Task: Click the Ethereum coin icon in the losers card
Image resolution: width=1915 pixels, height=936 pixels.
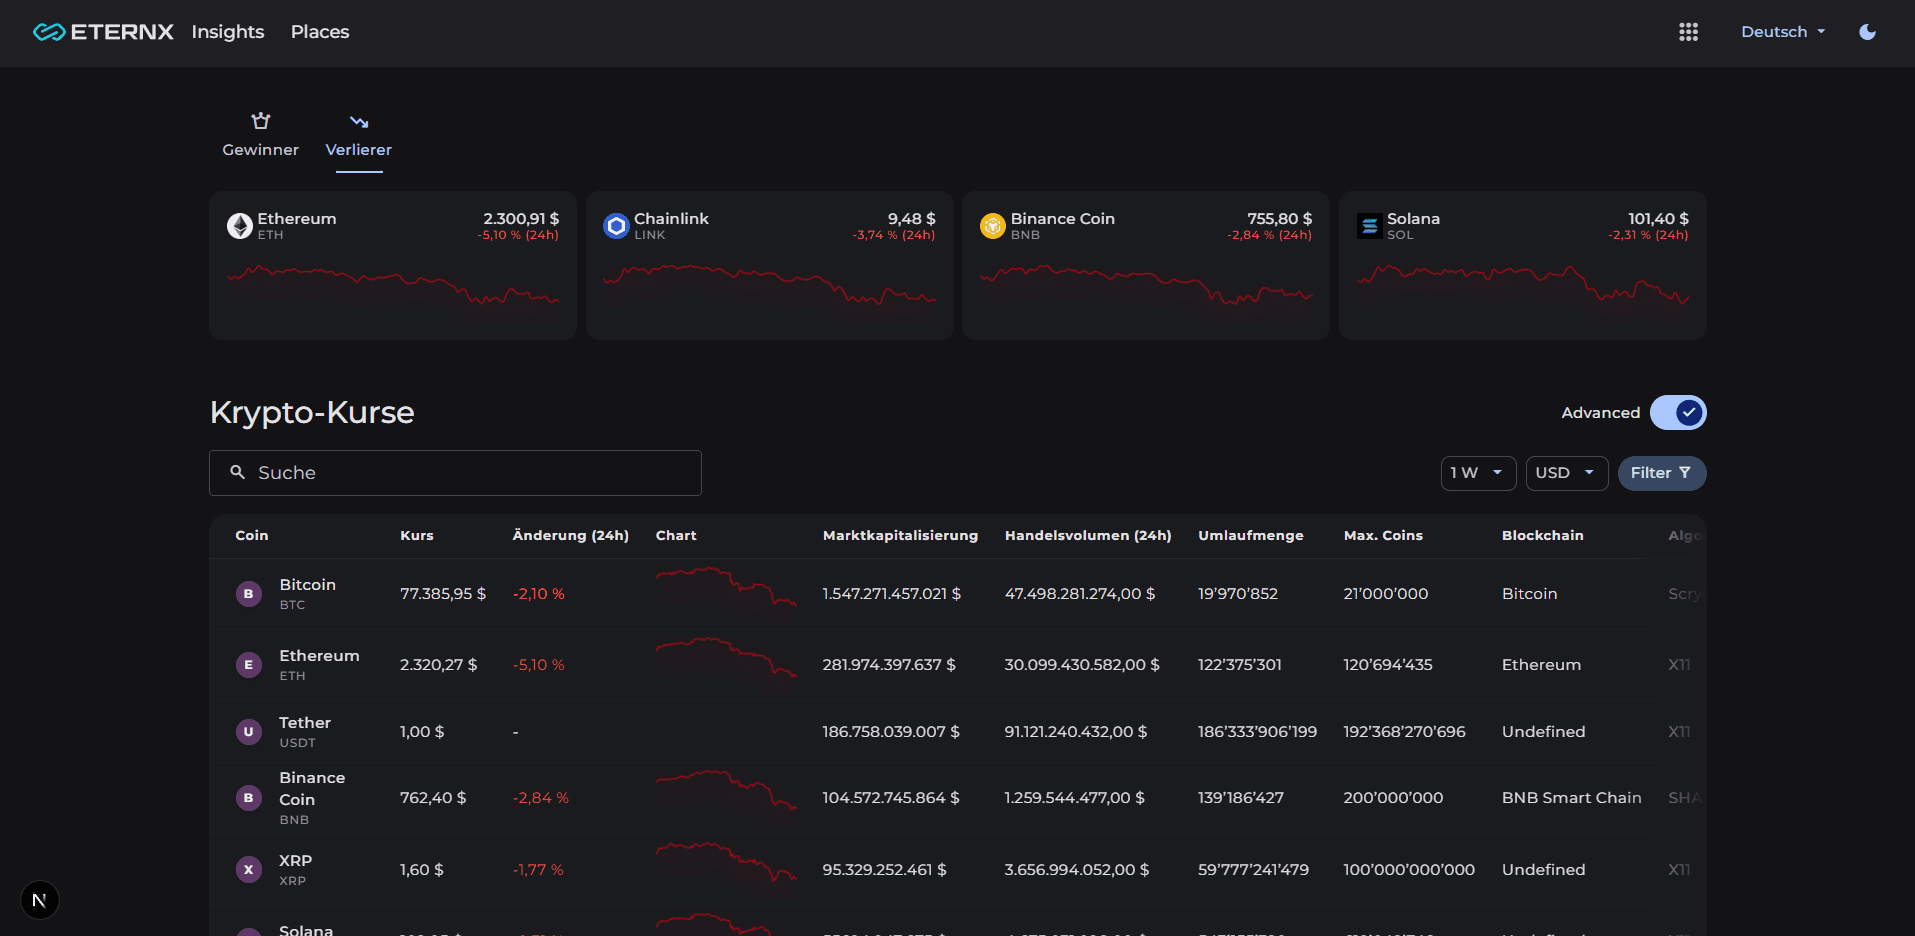Action: (x=240, y=226)
